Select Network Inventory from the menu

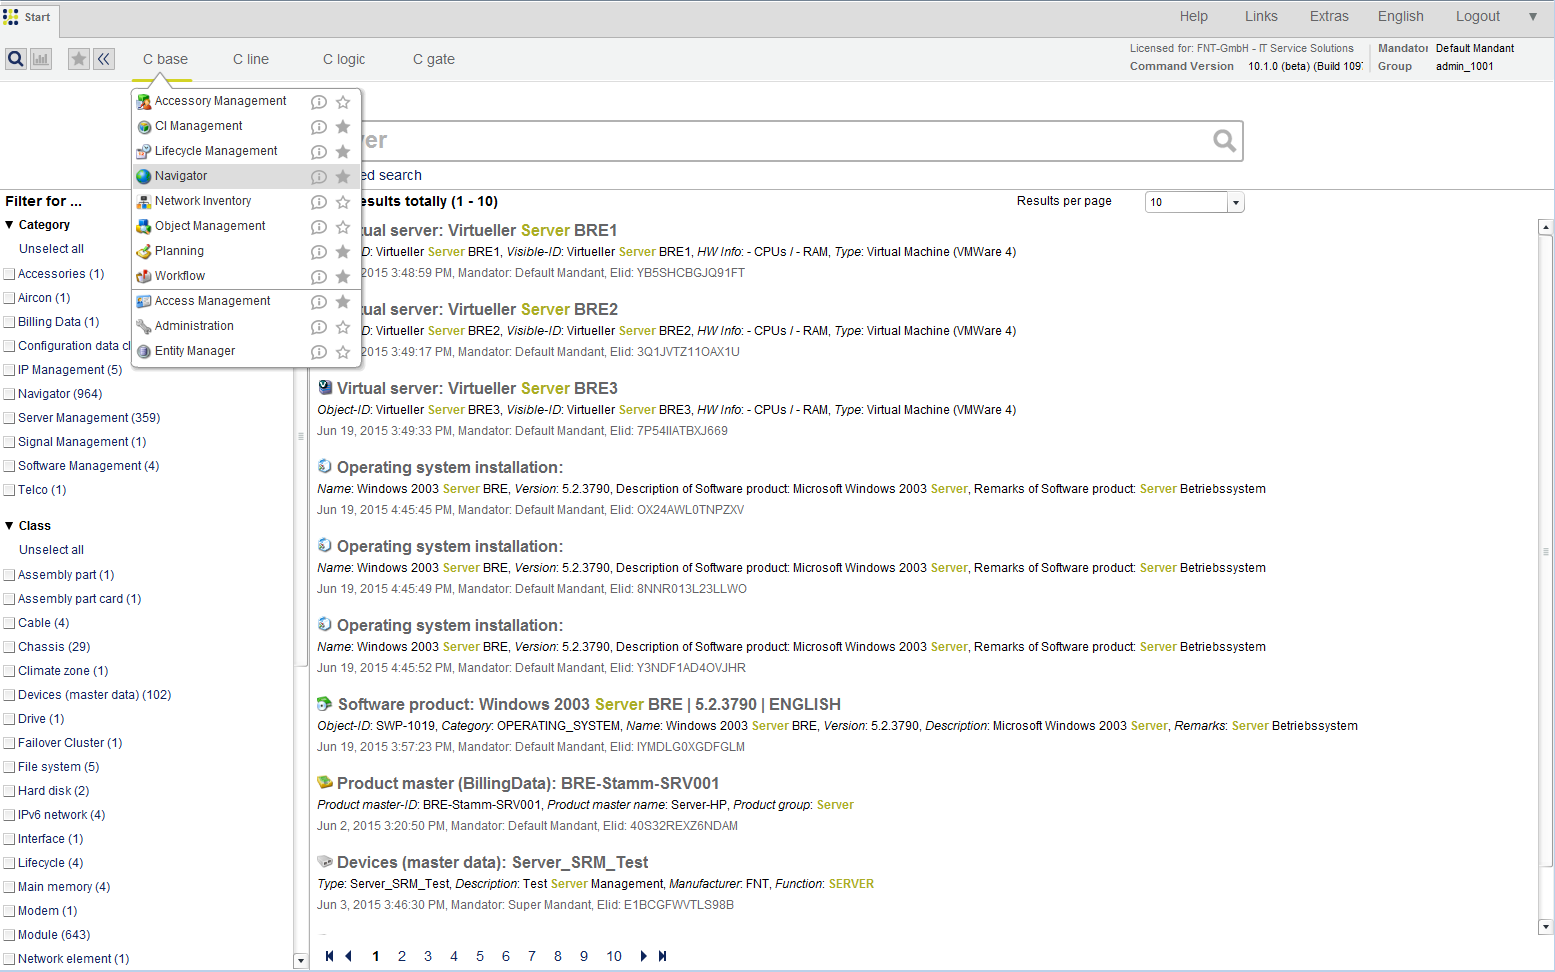(x=203, y=201)
